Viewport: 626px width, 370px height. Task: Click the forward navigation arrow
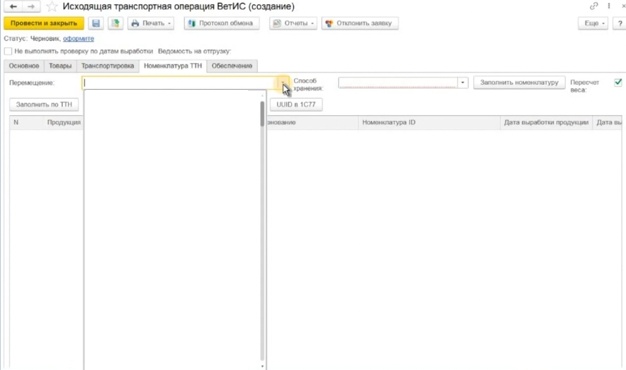[31, 6]
